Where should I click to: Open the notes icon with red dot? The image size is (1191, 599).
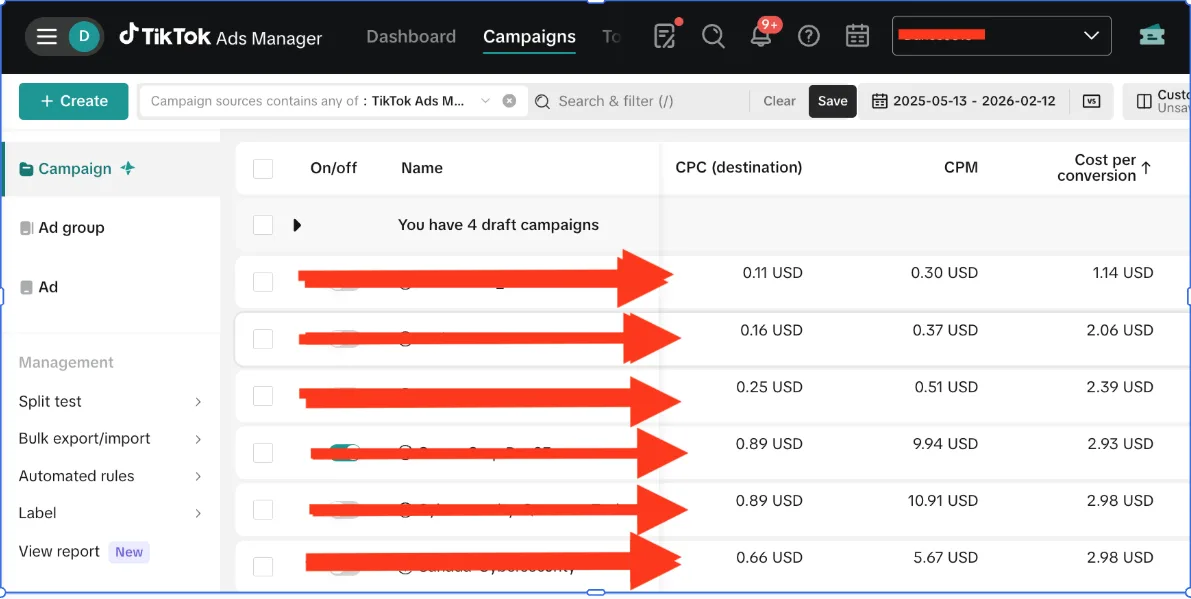pyautogui.click(x=665, y=35)
